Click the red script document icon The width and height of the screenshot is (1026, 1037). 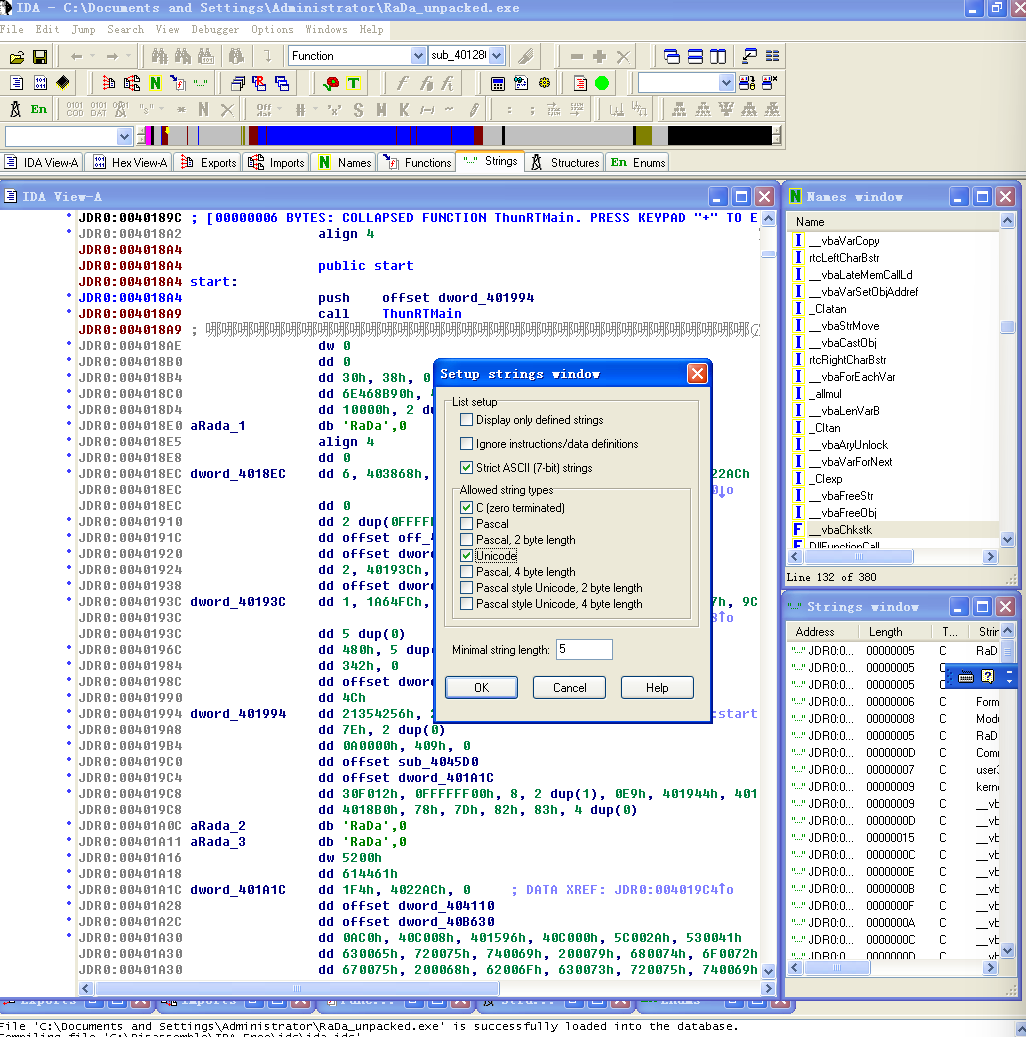pos(580,83)
